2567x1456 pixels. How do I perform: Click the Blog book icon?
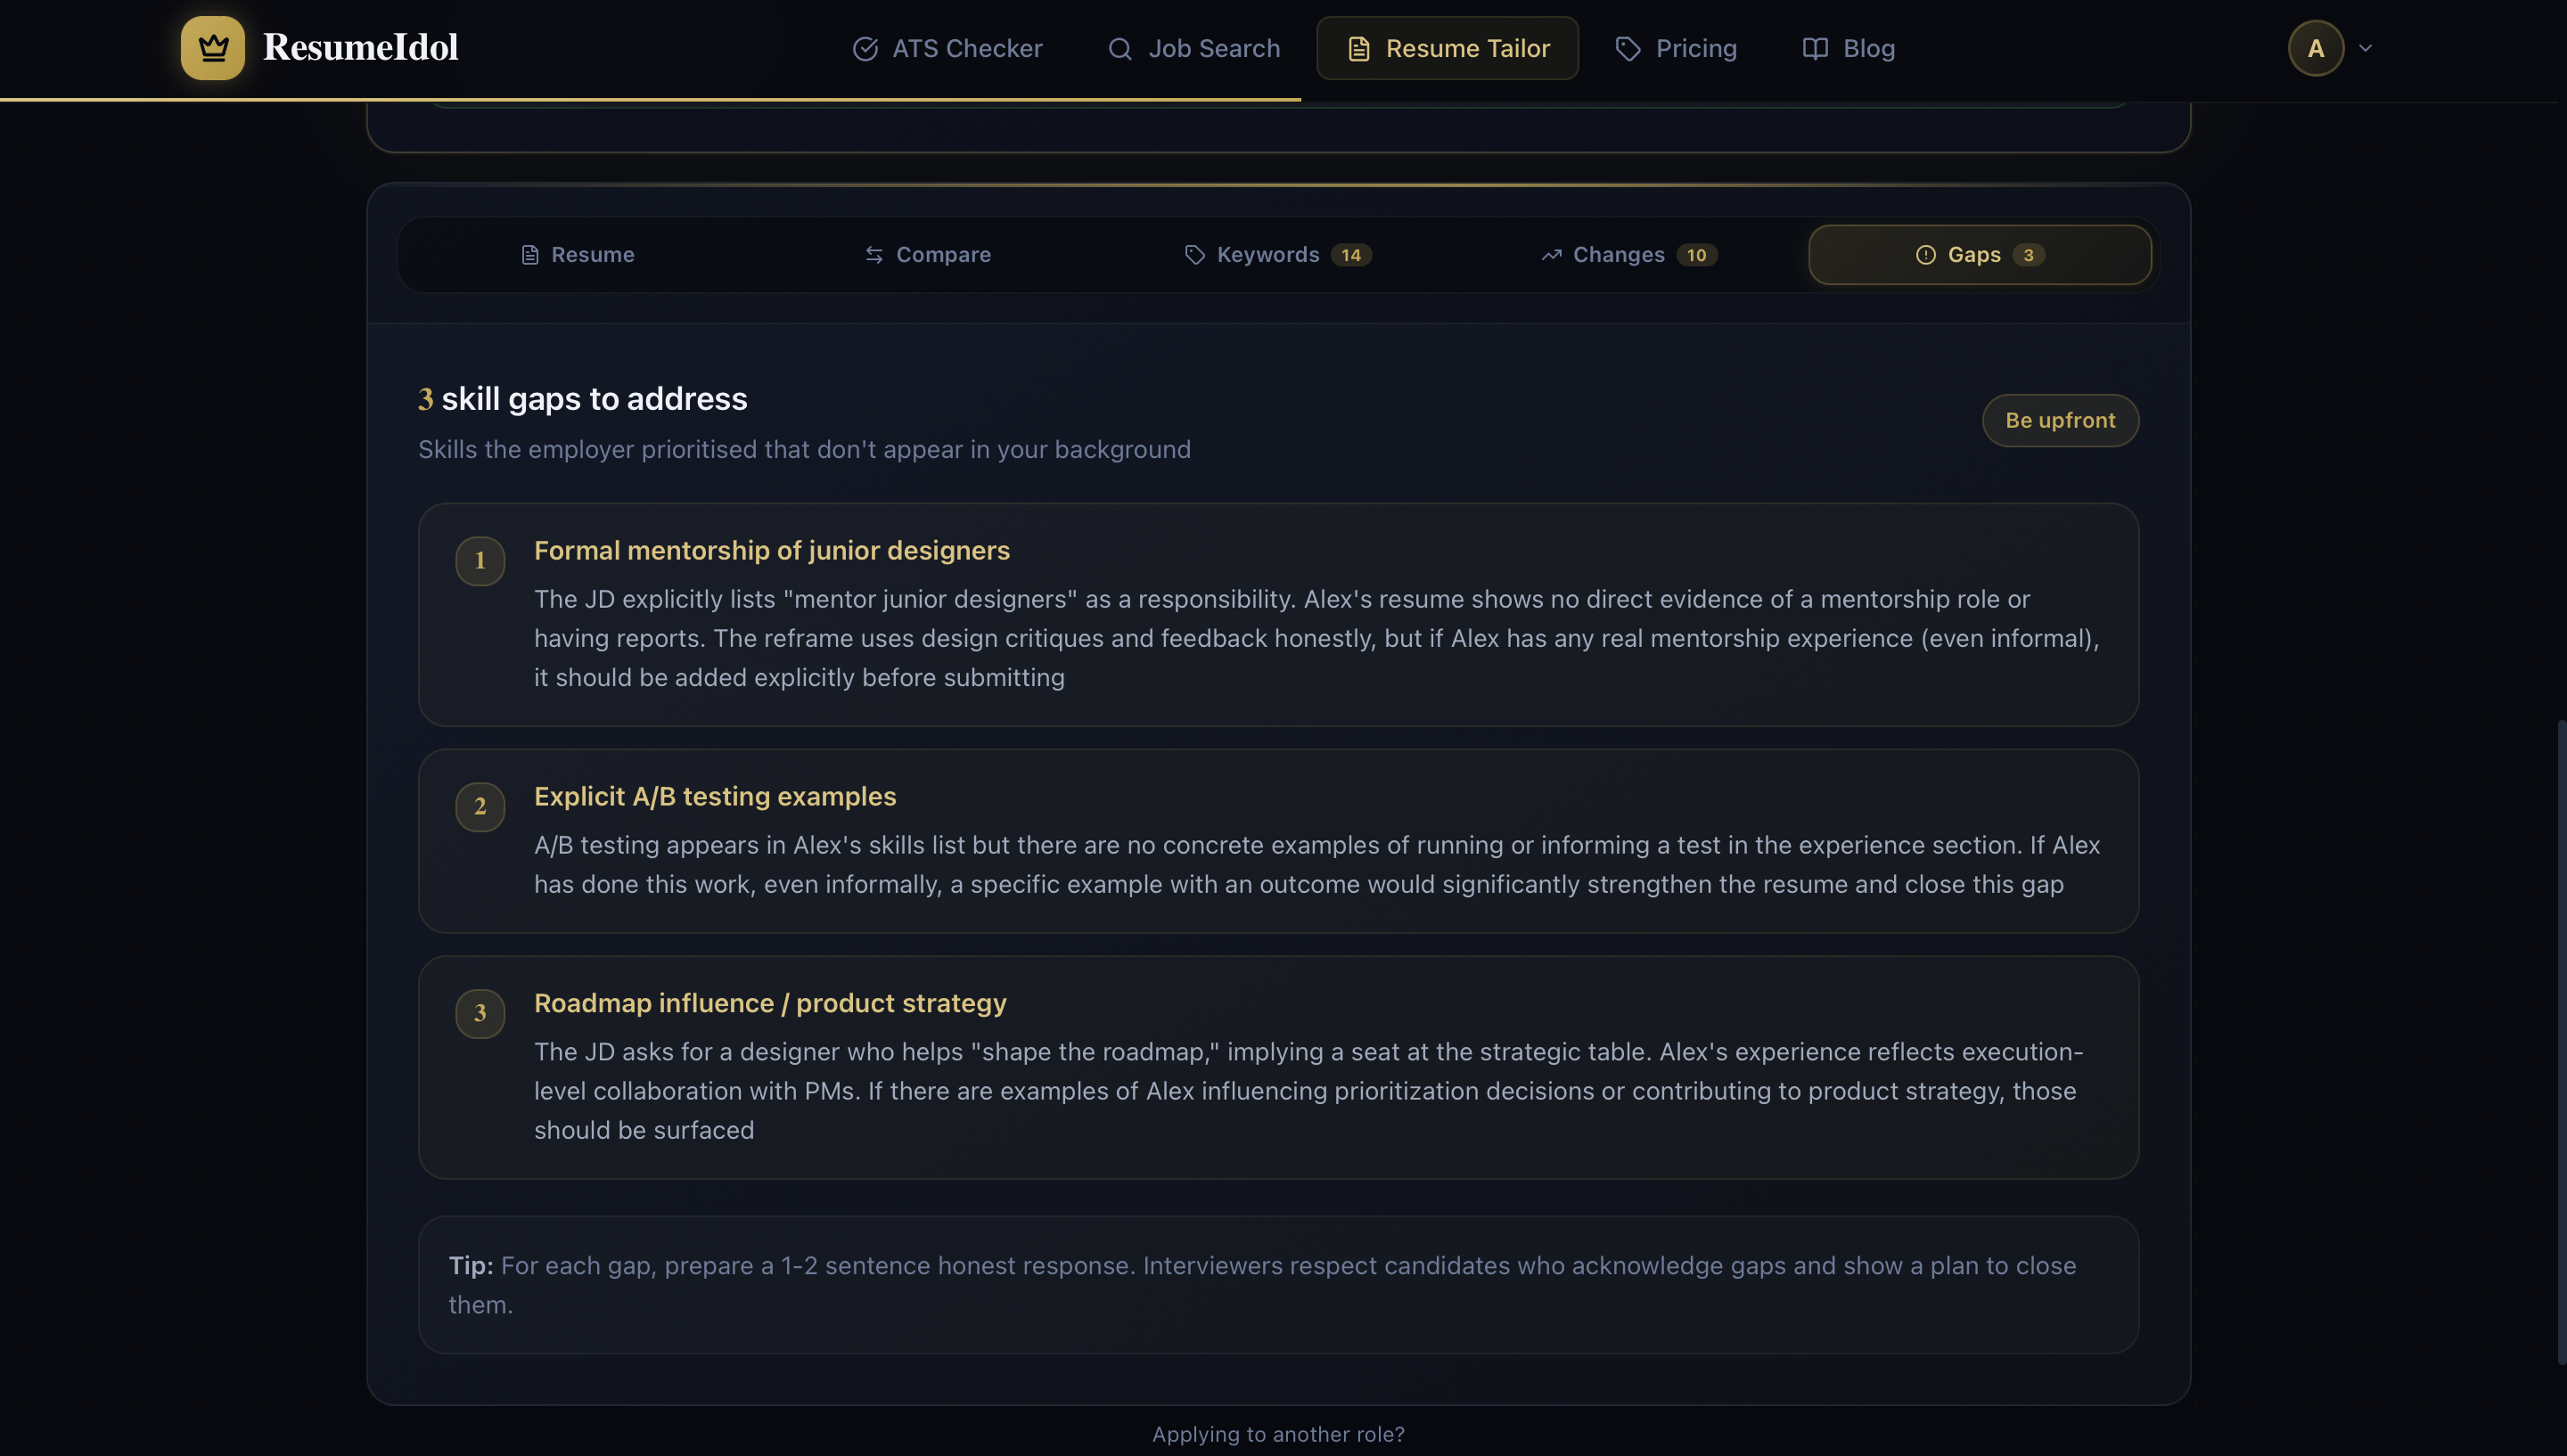[x=1814, y=48]
